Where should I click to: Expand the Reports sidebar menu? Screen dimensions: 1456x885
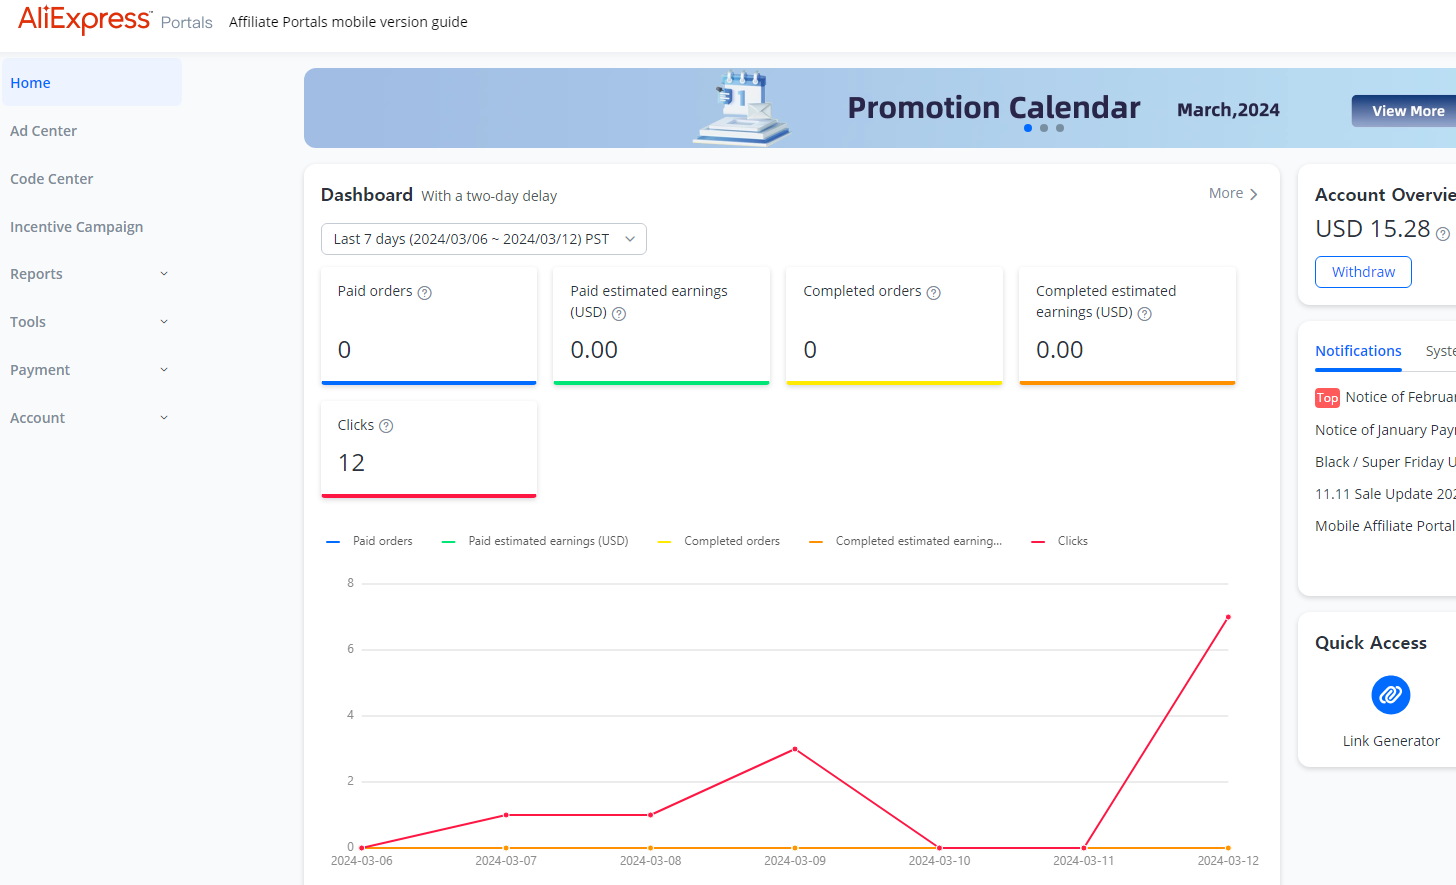(x=90, y=274)
